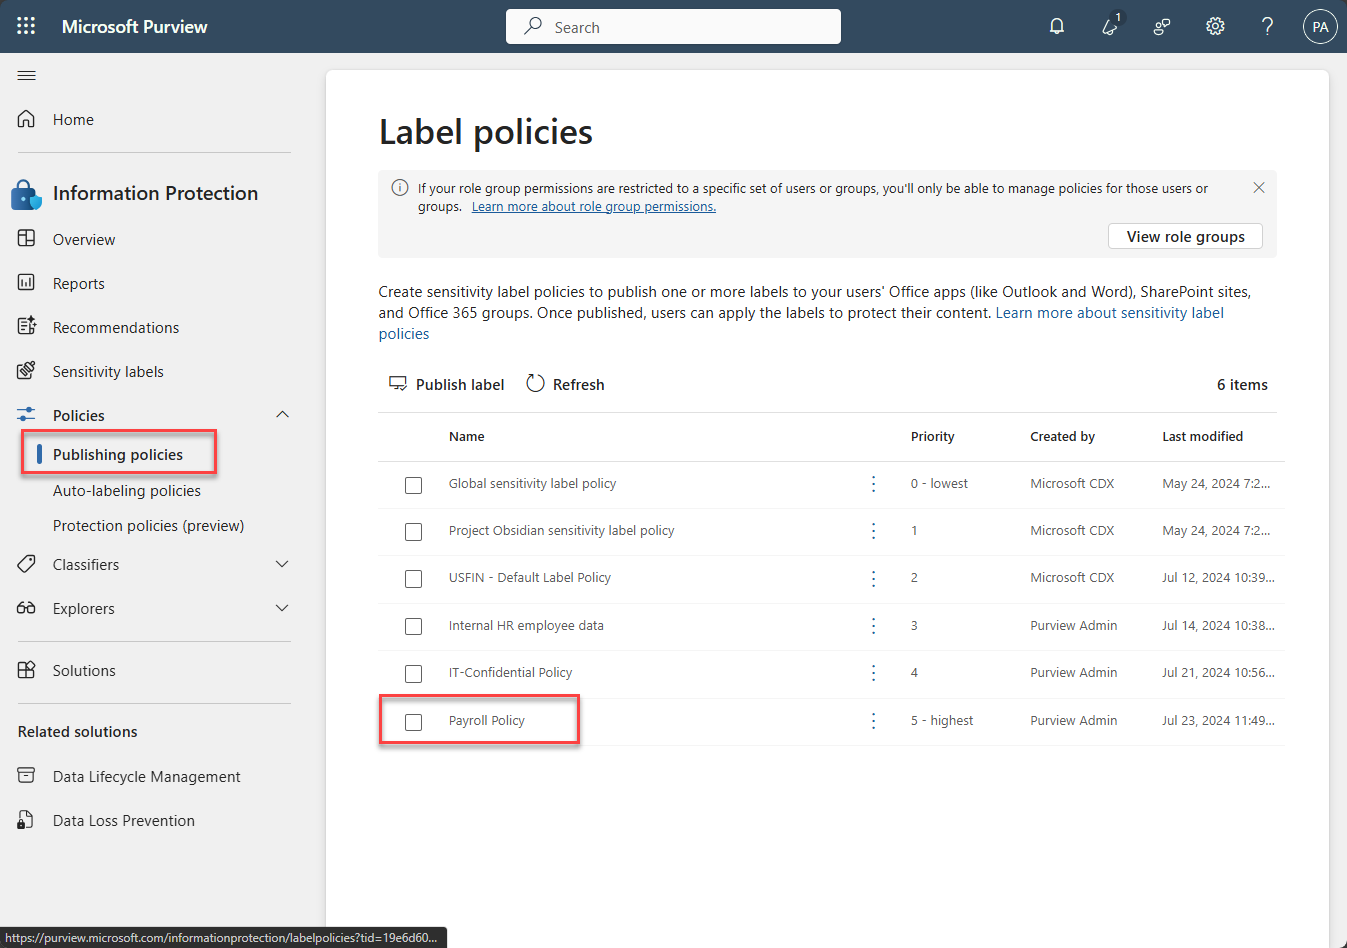Collapse the navigation pane with hamburger icon
The height and width of the screenshot is (948, 1347).
click(x=26, y=75)
